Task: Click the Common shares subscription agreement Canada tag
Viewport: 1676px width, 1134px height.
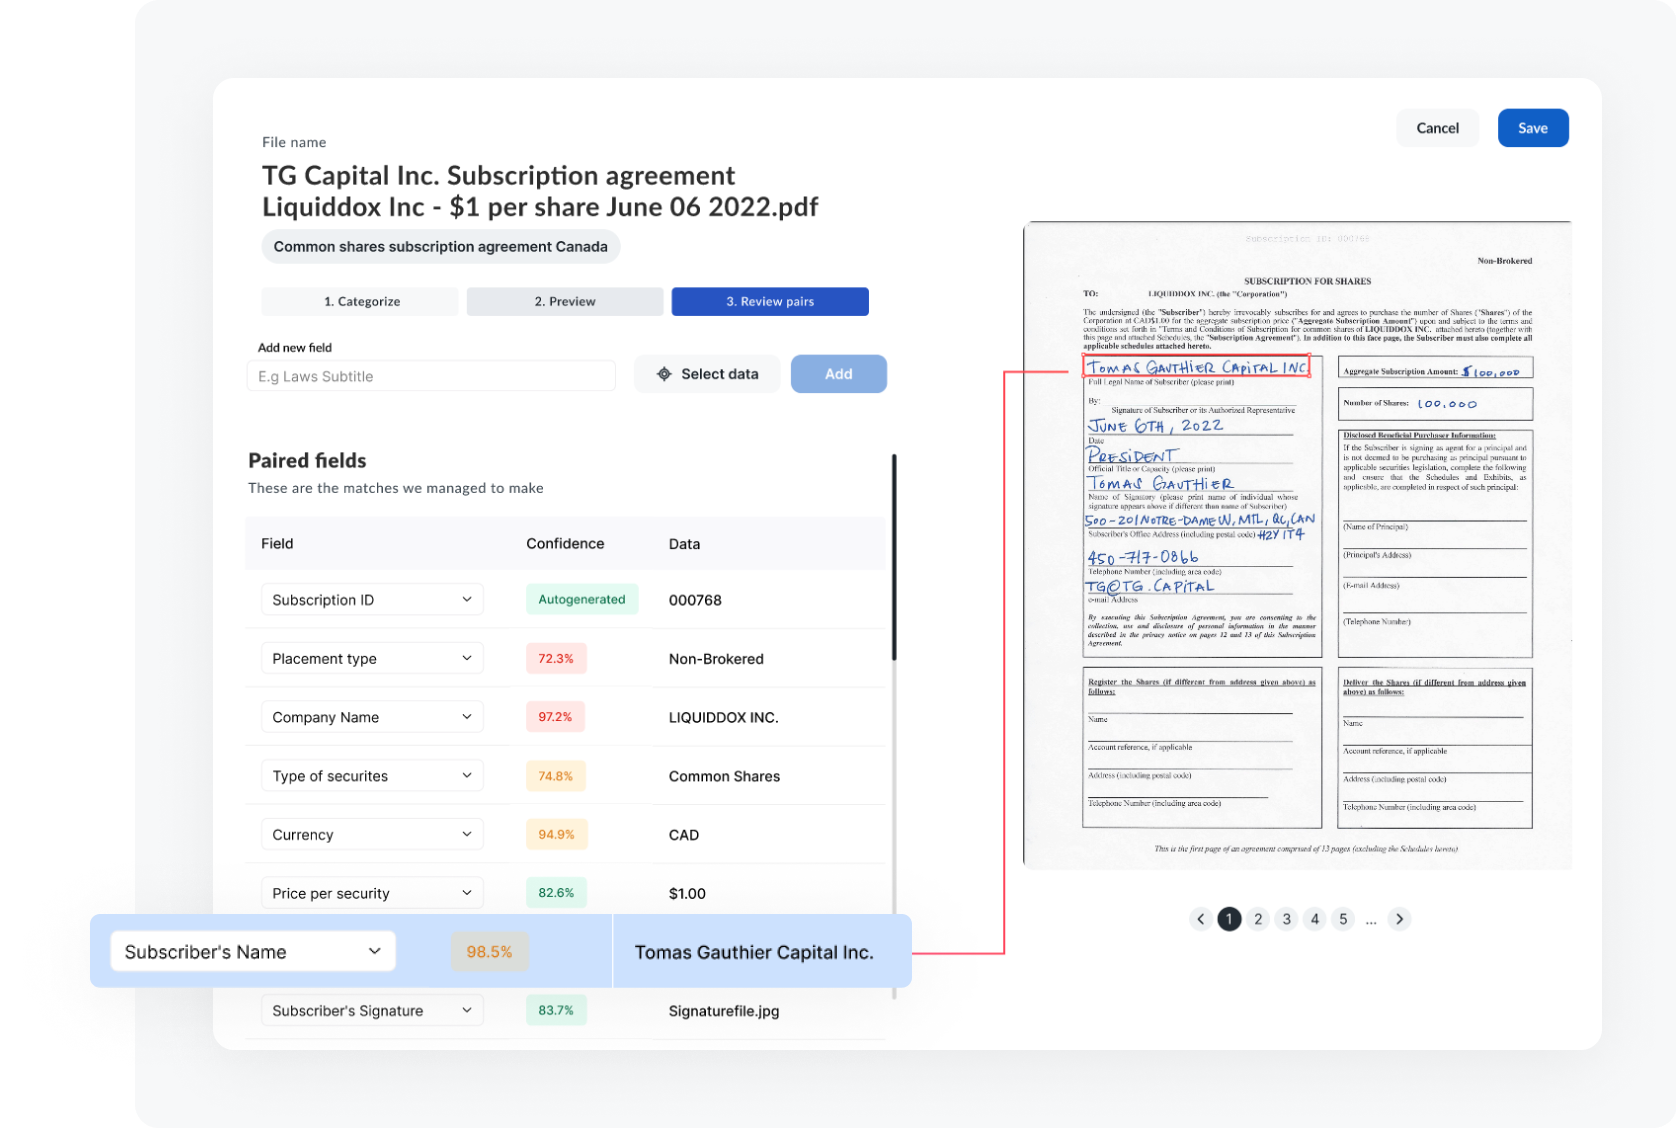Action: 441,247
